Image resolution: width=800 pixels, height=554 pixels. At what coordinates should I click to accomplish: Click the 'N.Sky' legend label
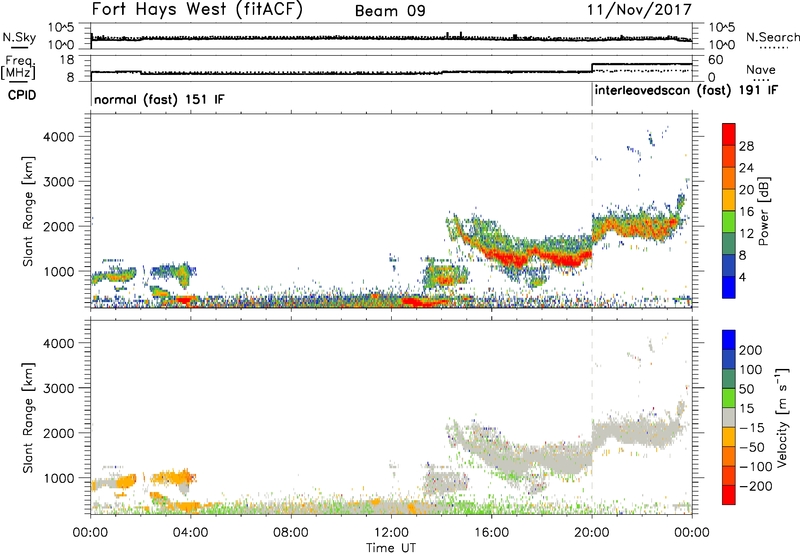click(x=19, y=37)
